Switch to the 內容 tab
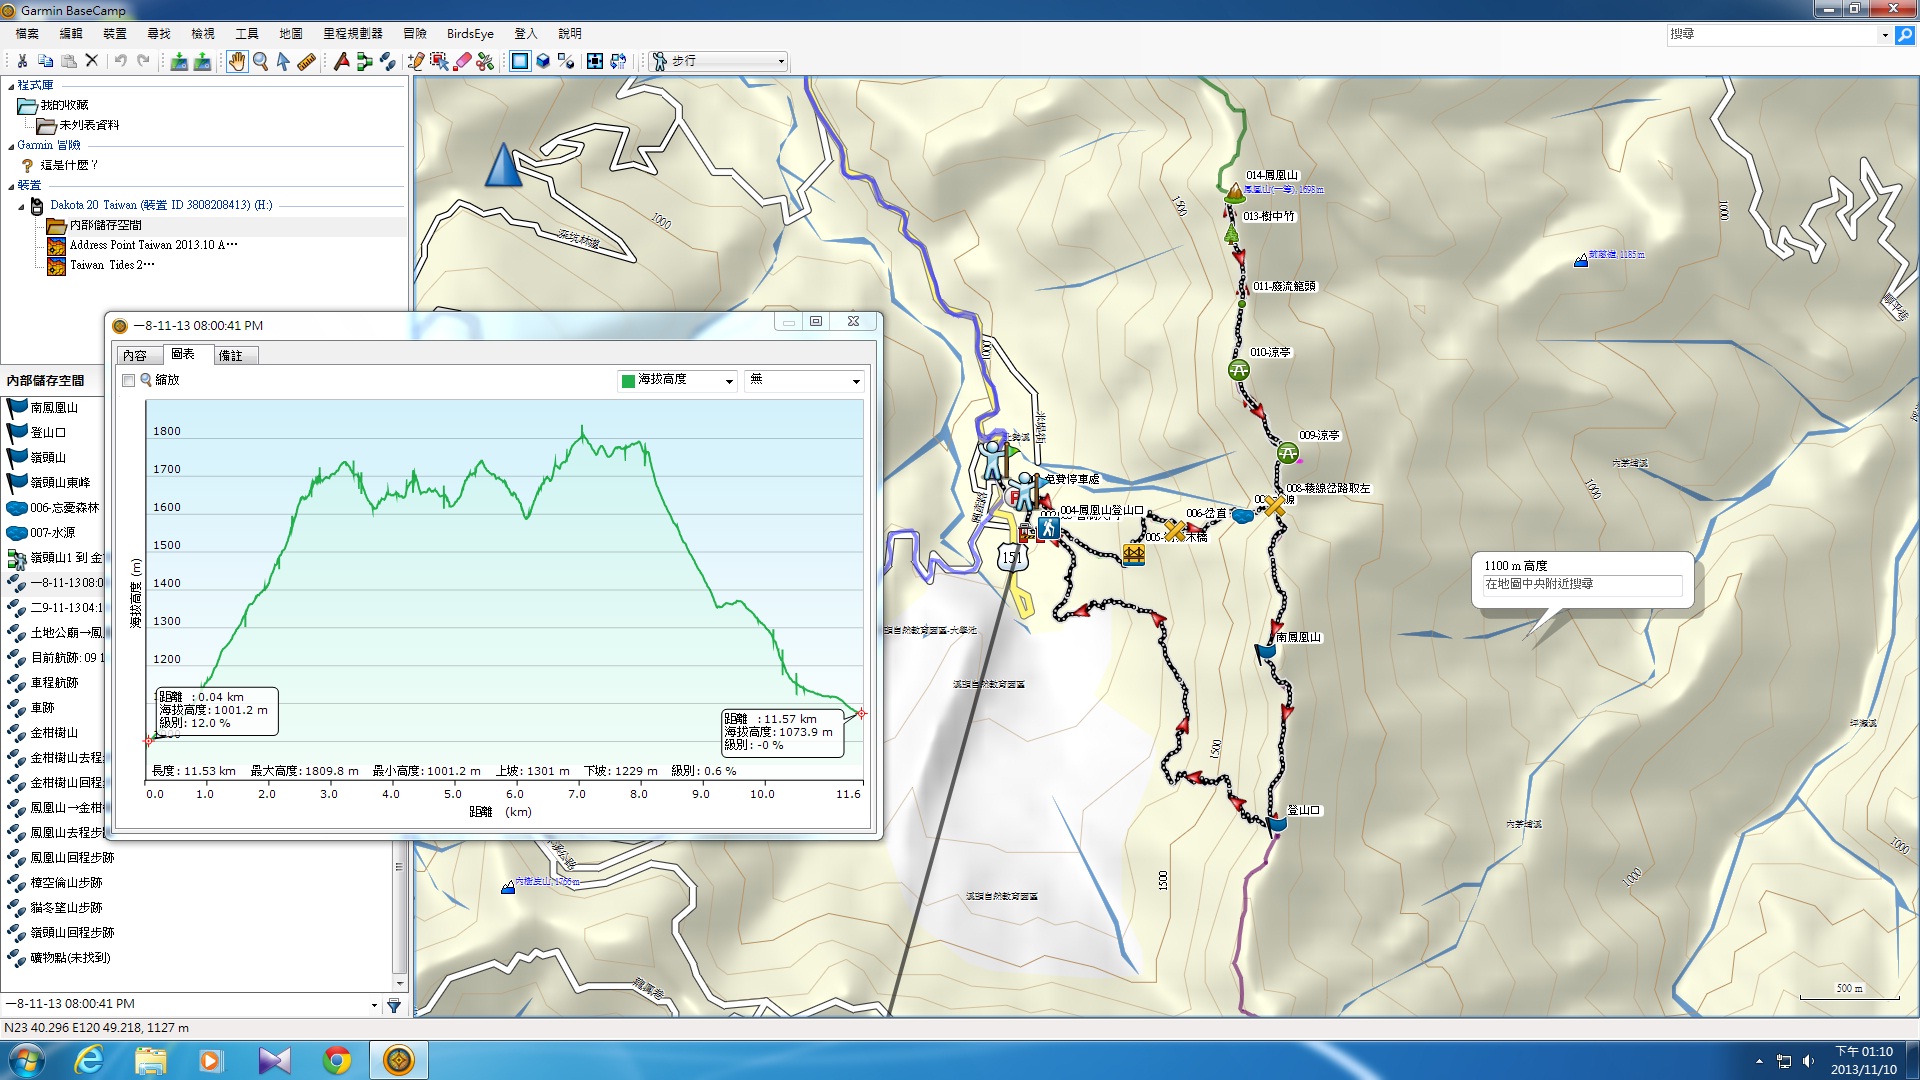 pyautogui.click(x=135, y=356)
